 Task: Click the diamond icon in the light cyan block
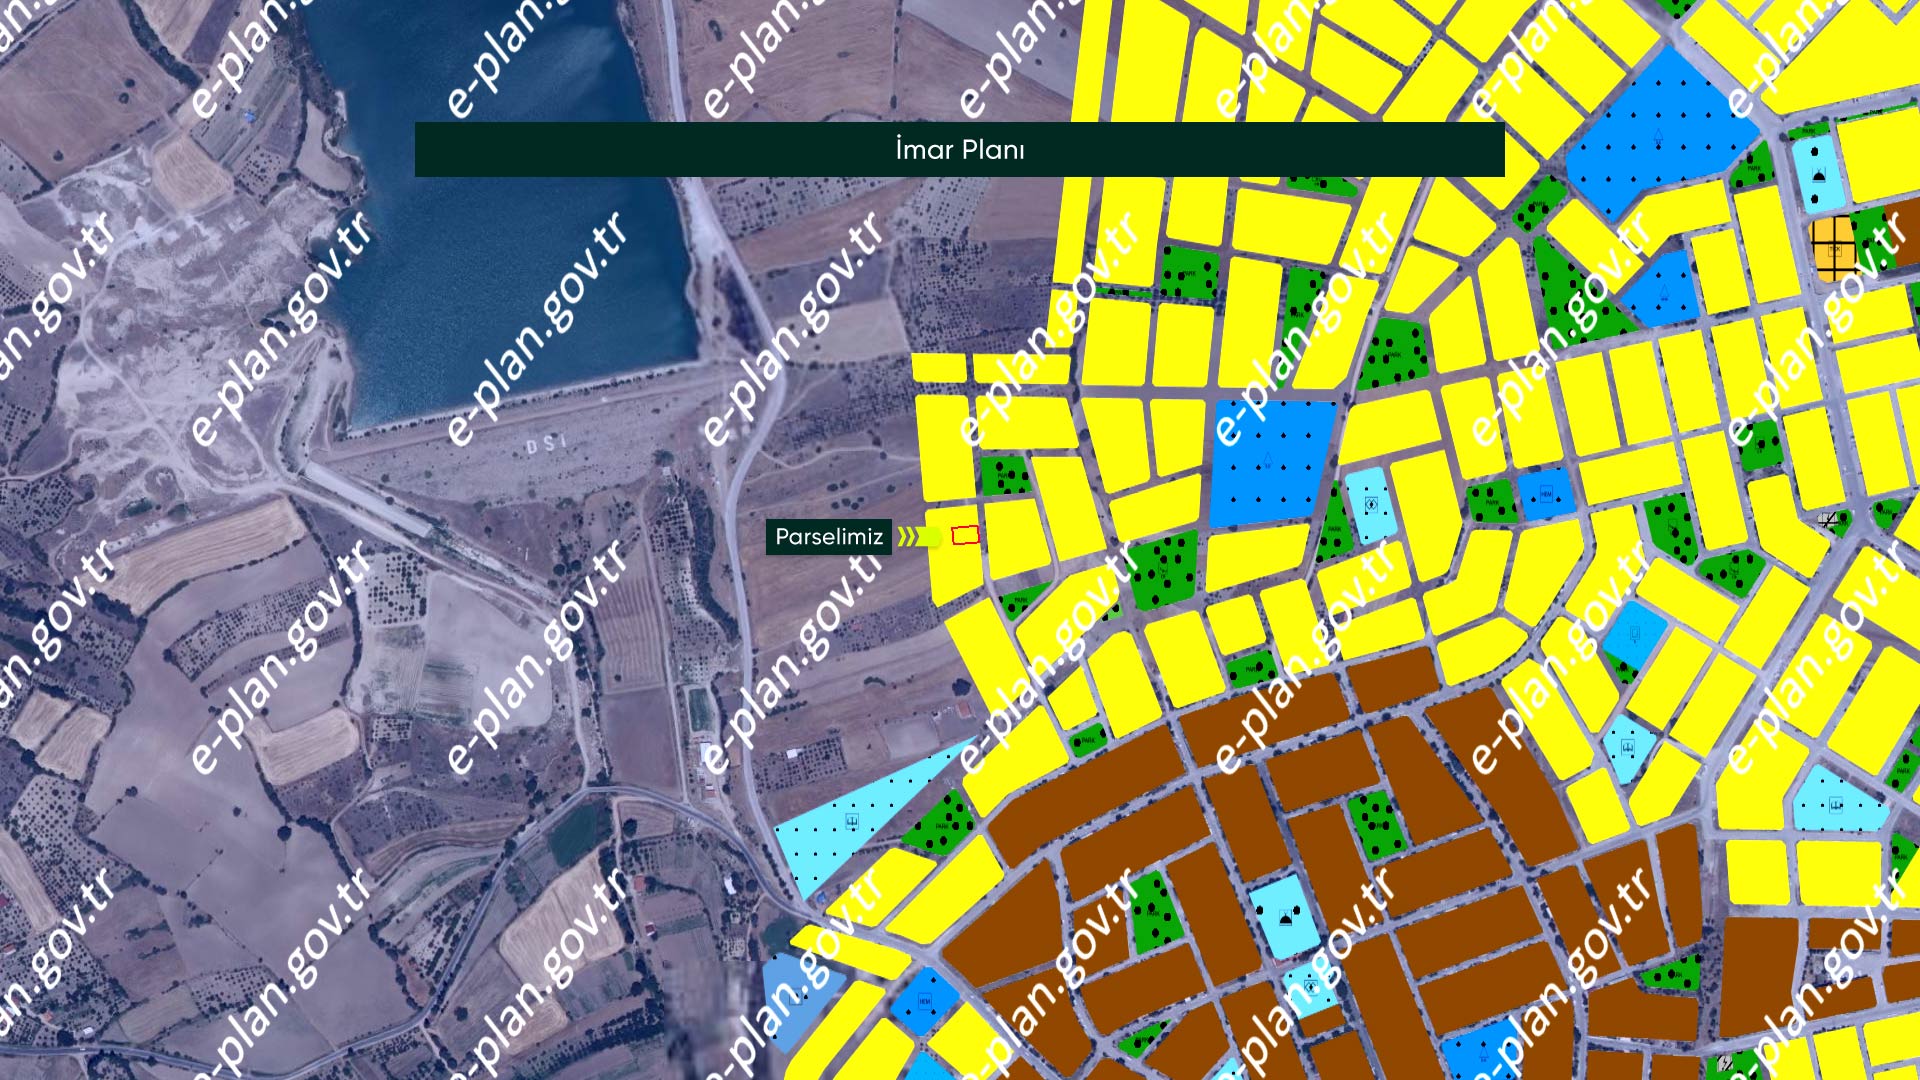click(x=1371, y=505)
